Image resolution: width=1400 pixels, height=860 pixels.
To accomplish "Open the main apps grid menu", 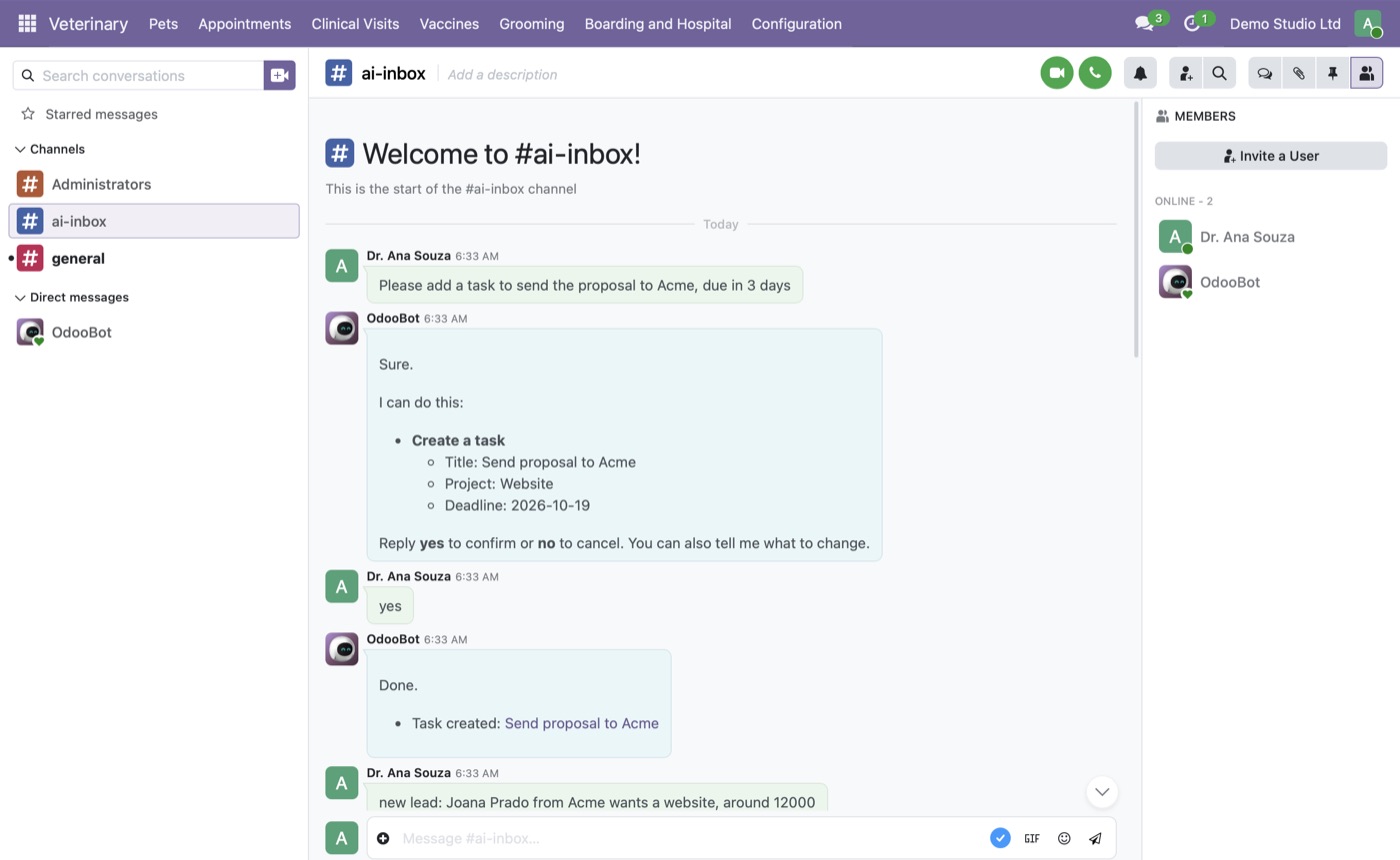I will coord(27,23).
